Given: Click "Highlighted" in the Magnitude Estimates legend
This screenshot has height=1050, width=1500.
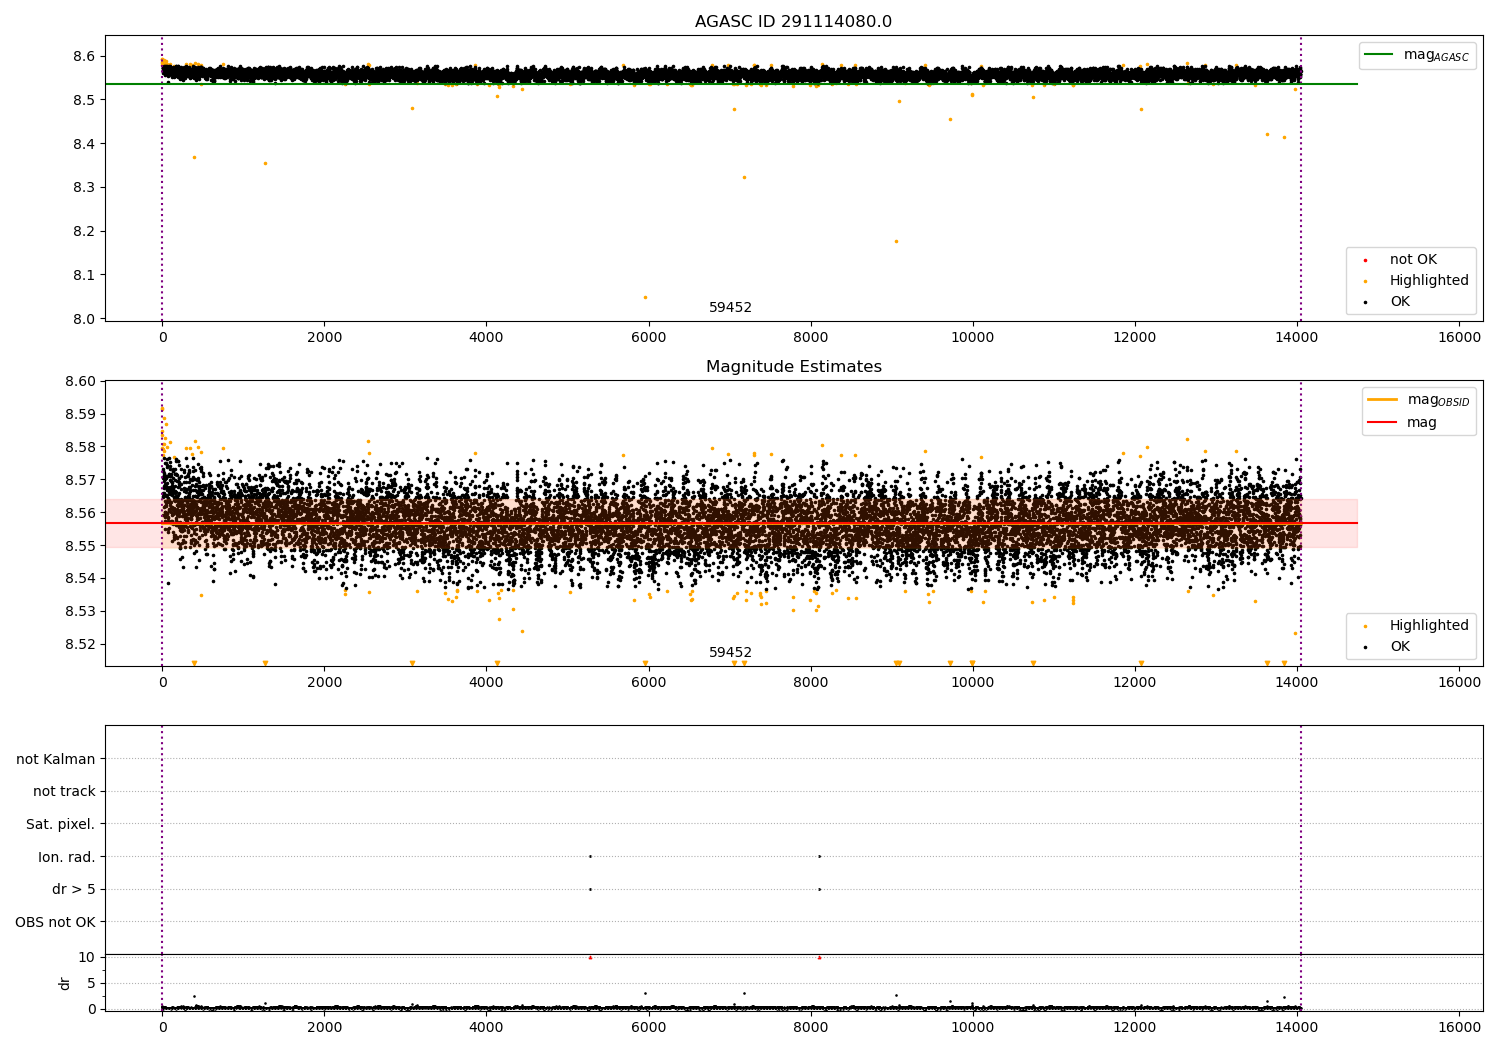Looking at the screenshot, I should pos(1429,626).
